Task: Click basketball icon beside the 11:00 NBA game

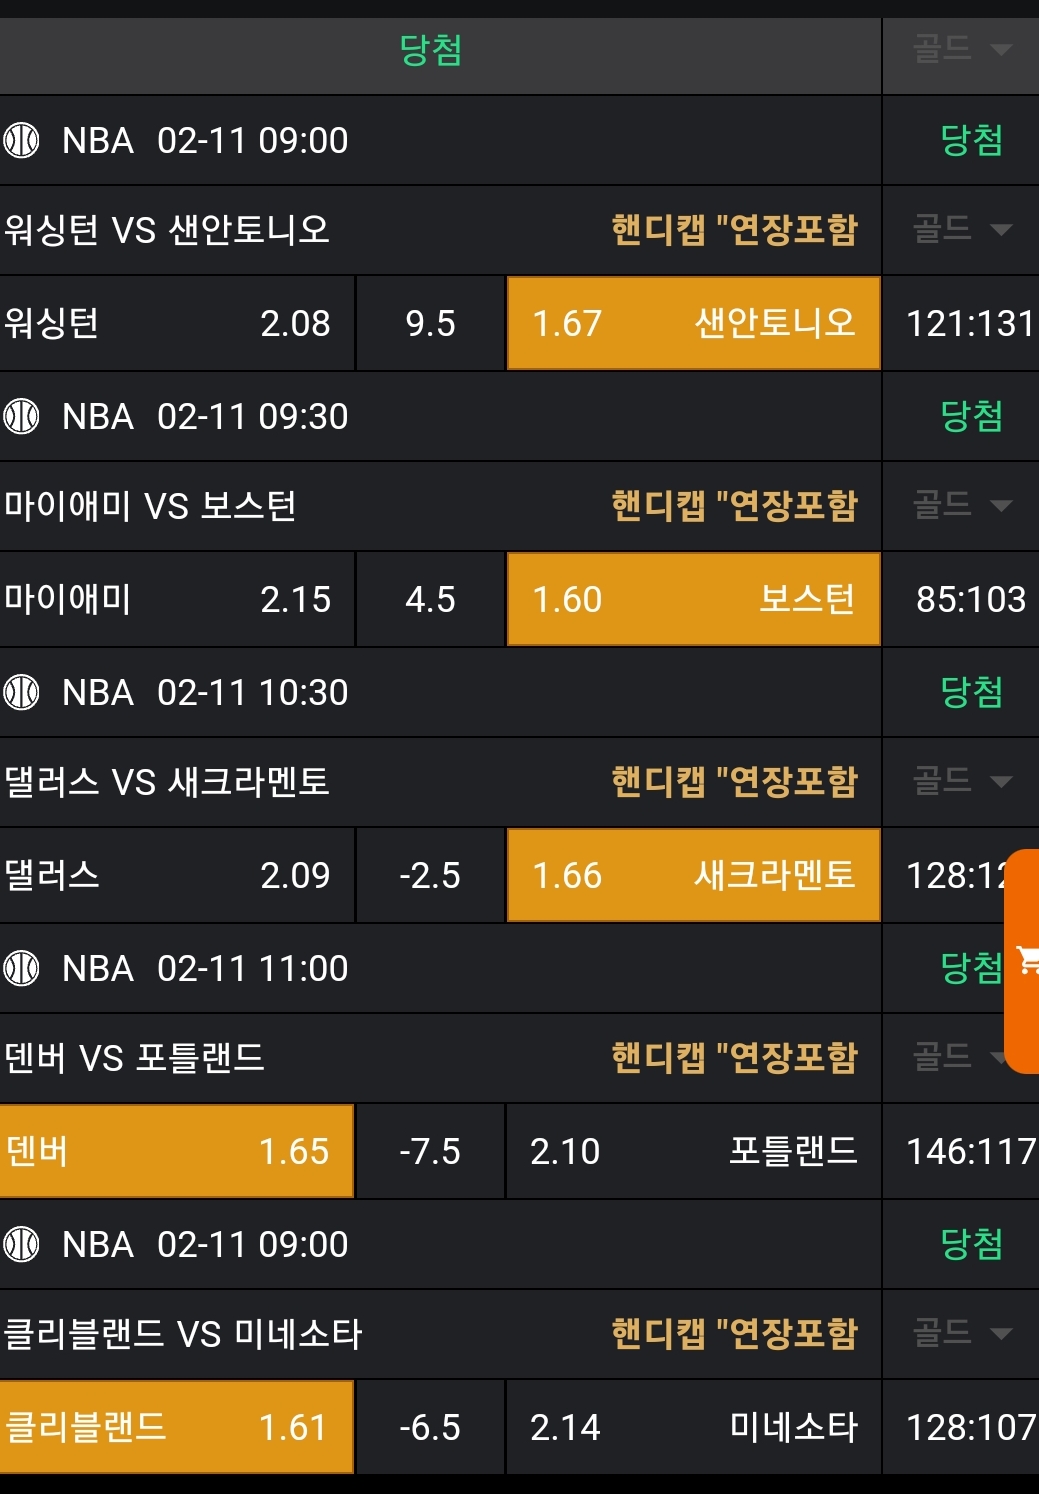Action: click(x=21, y=969)
